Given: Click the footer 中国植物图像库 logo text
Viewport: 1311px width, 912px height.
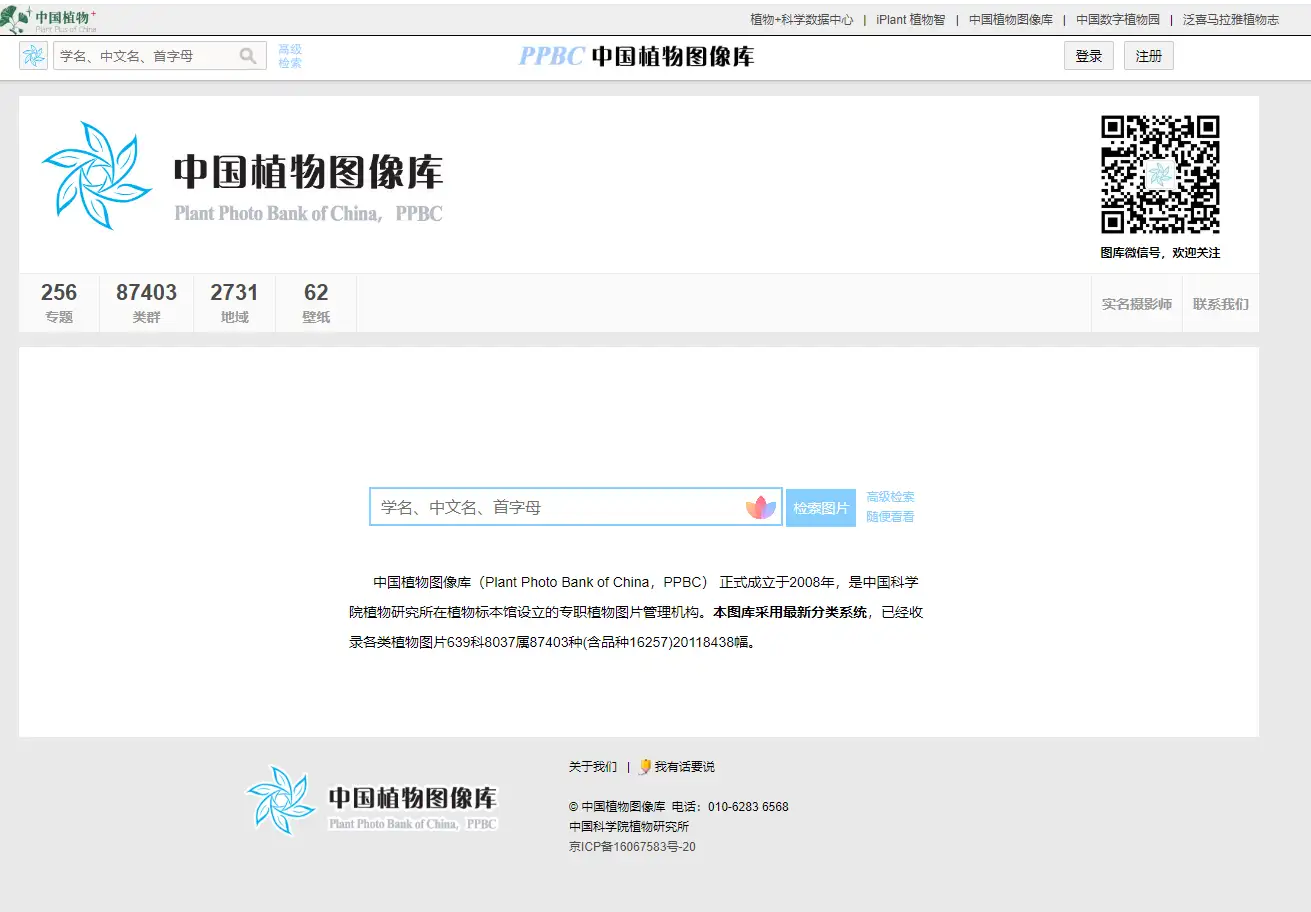Looking at the screenshot, I should pos(413,798).
